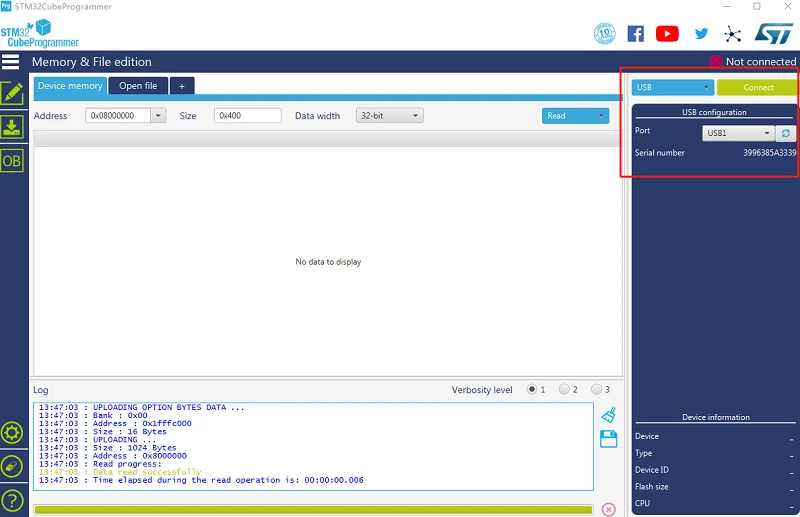The height and width of the screenshot is (517, 800).
Task: Select verbosity level 2
Action: pyautogui.click(x=564, y=389)
